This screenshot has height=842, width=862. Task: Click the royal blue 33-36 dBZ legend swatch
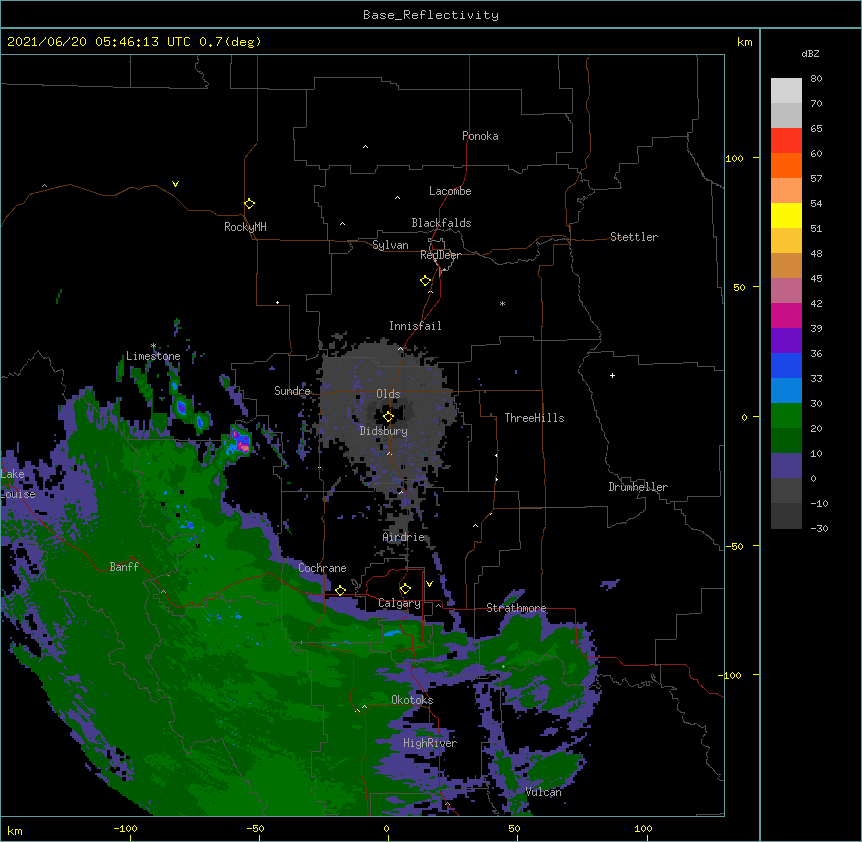[786, 365]
